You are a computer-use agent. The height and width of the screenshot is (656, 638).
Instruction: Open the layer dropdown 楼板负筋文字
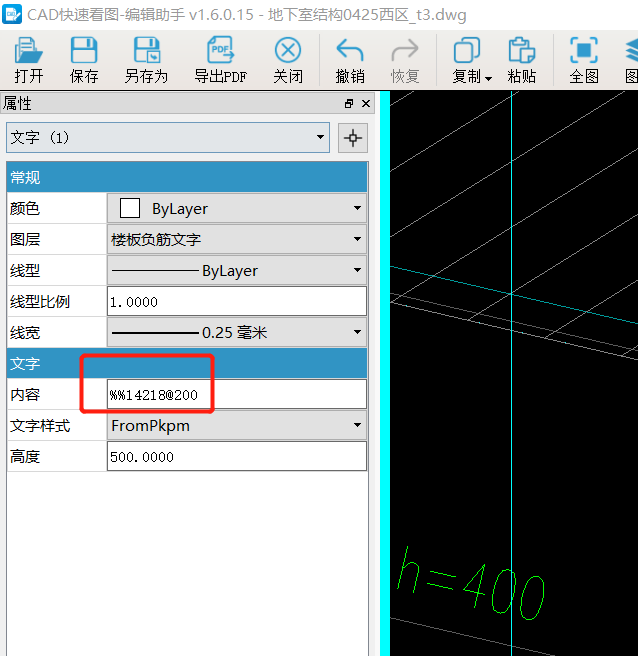coord(357,239)
